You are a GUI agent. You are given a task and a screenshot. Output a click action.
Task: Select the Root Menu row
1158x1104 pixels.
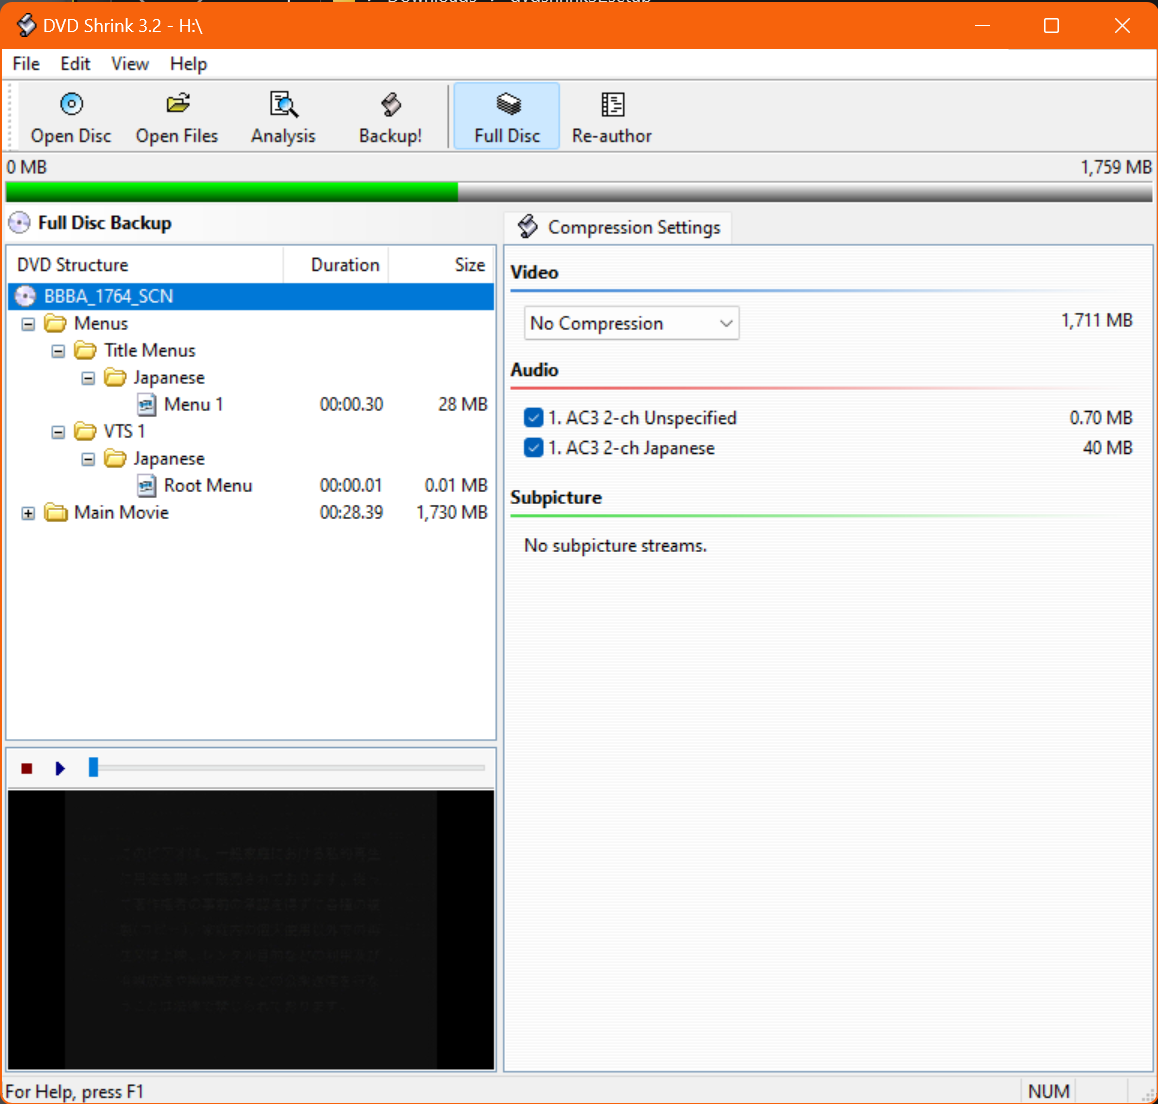point(251,486)
